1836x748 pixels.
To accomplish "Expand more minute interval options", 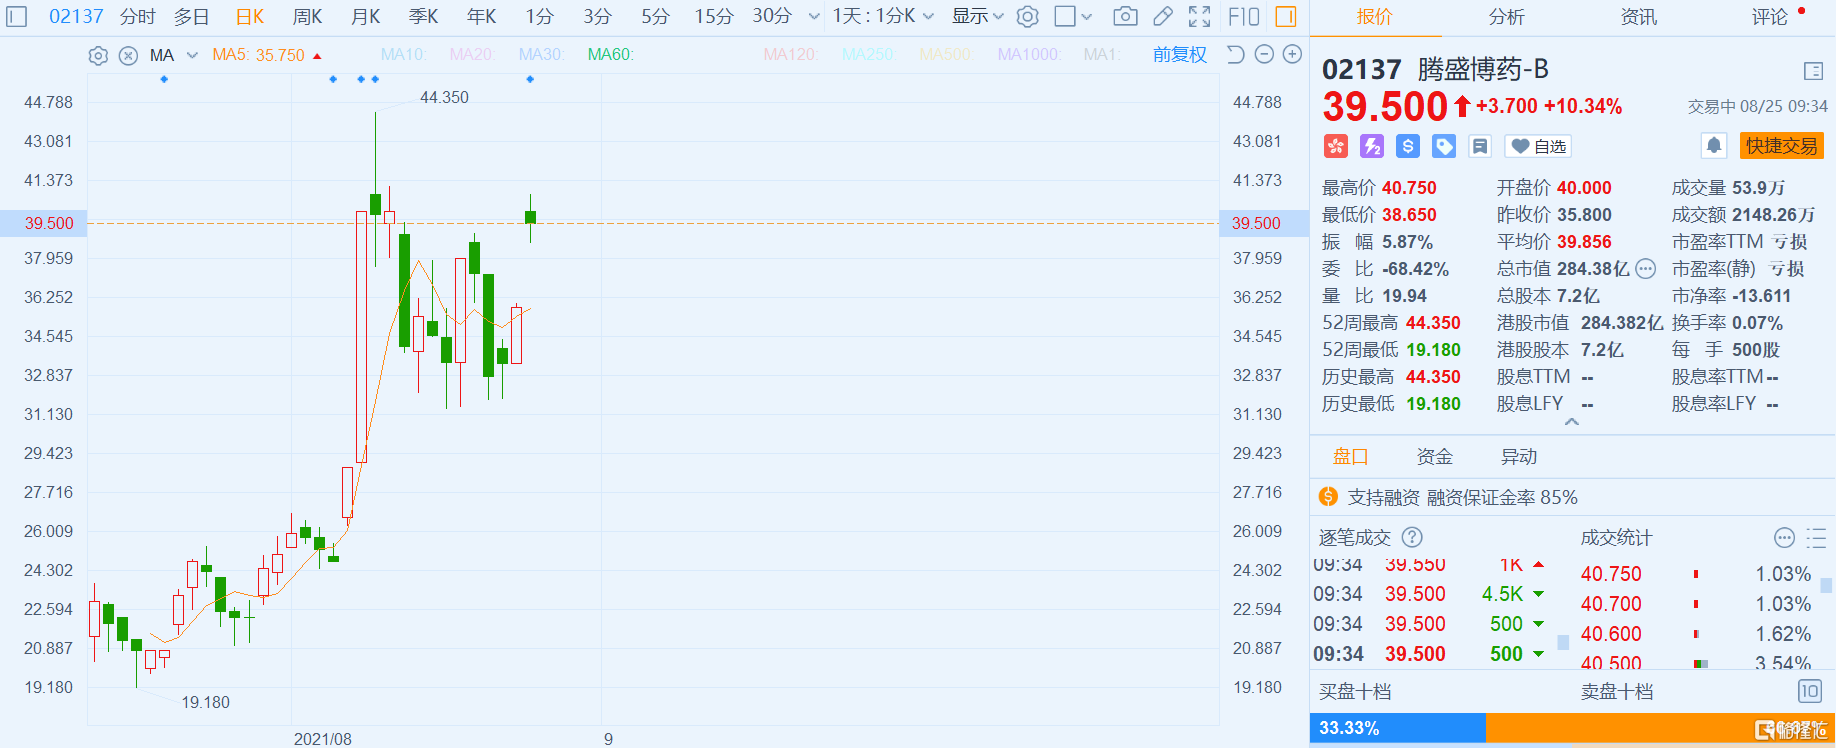I will (x=814, y=16).
